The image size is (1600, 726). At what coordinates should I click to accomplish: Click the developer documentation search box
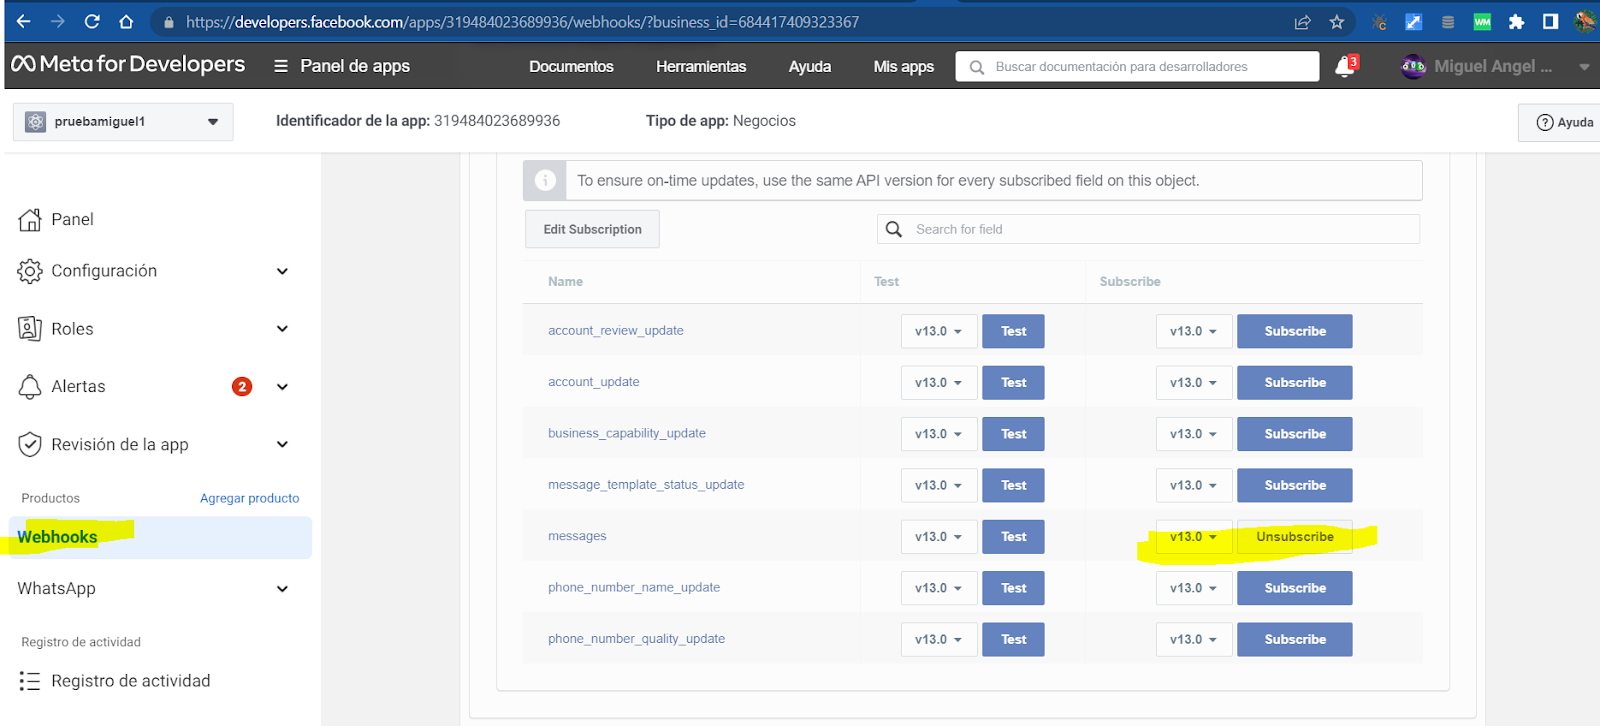coord(1137,67)
